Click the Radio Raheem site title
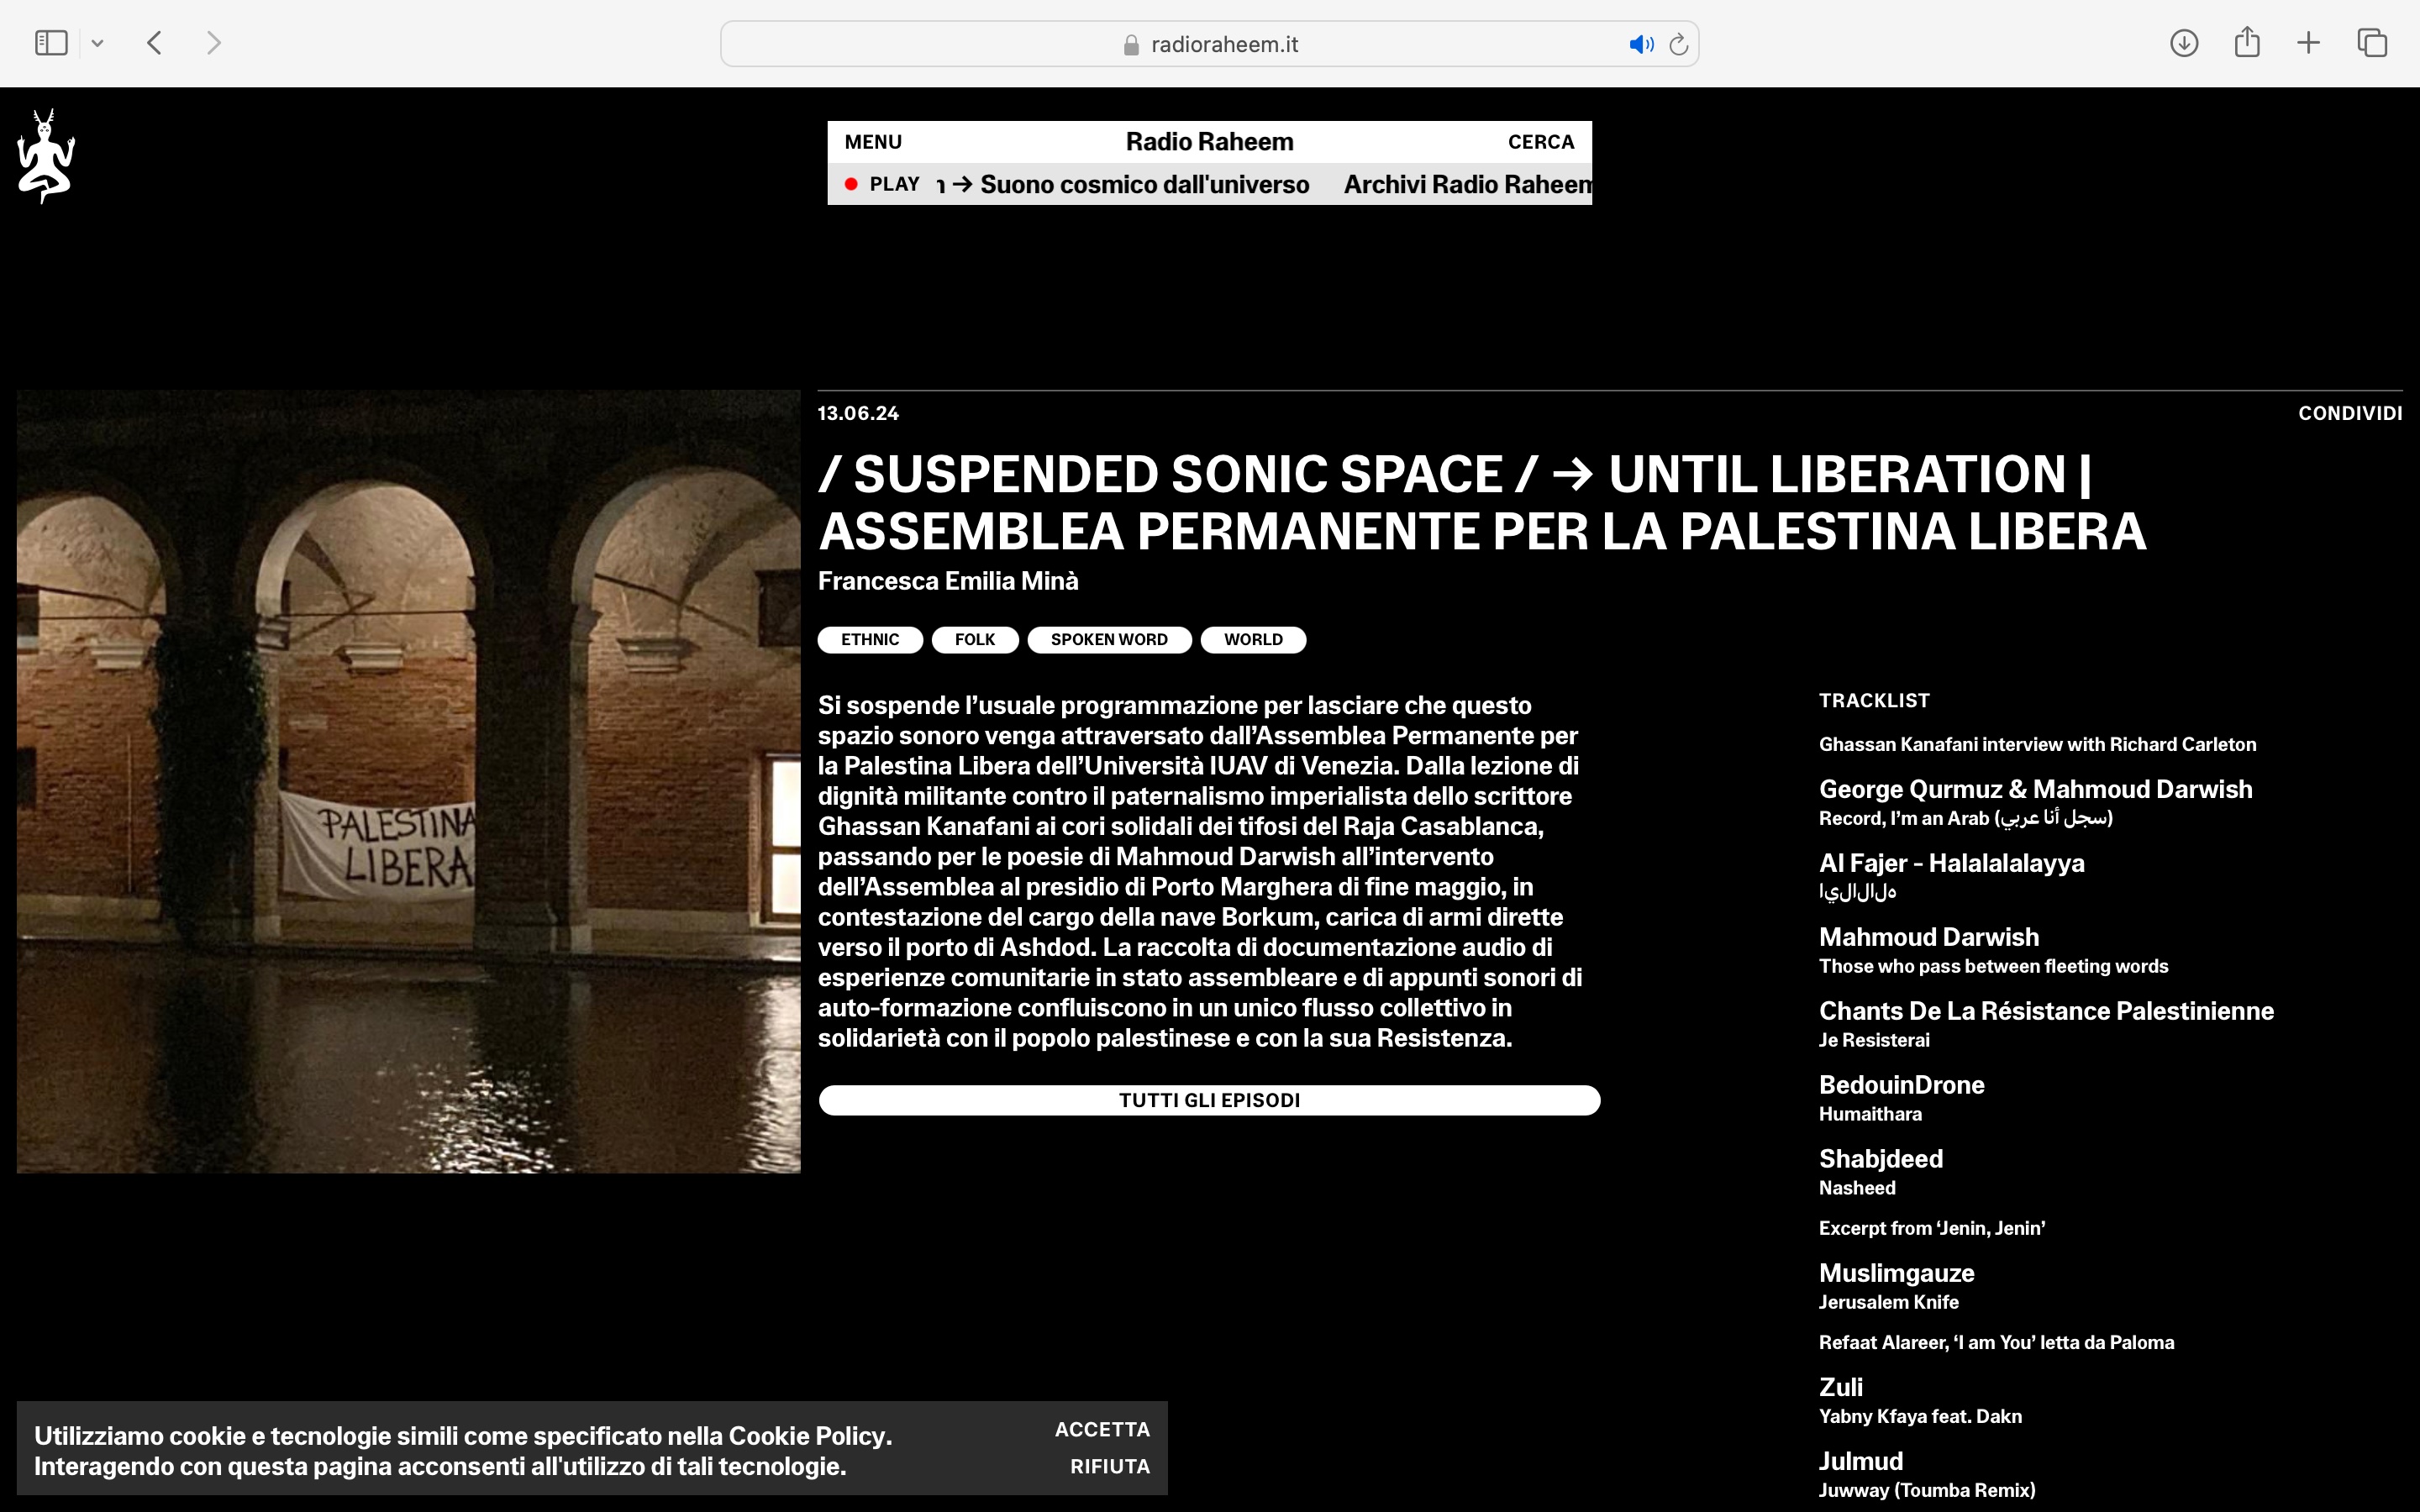 [x=1209, y=142]
